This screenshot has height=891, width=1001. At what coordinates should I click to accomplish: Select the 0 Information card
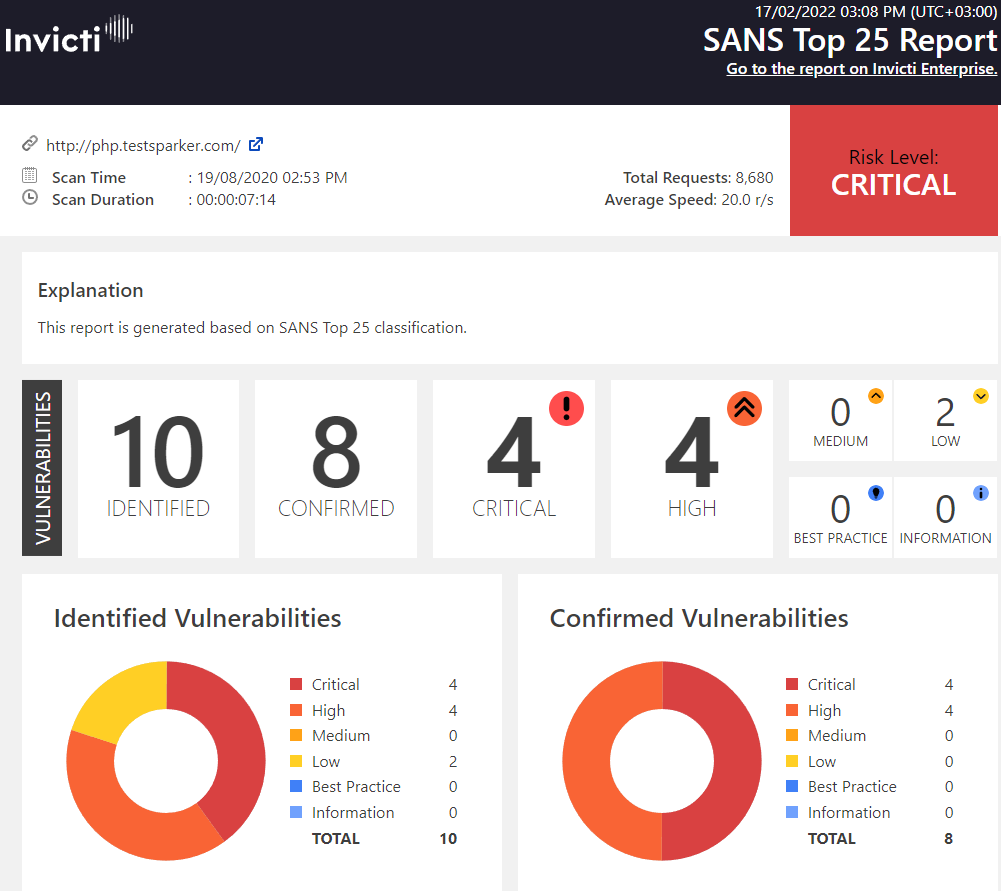[945, 518]
